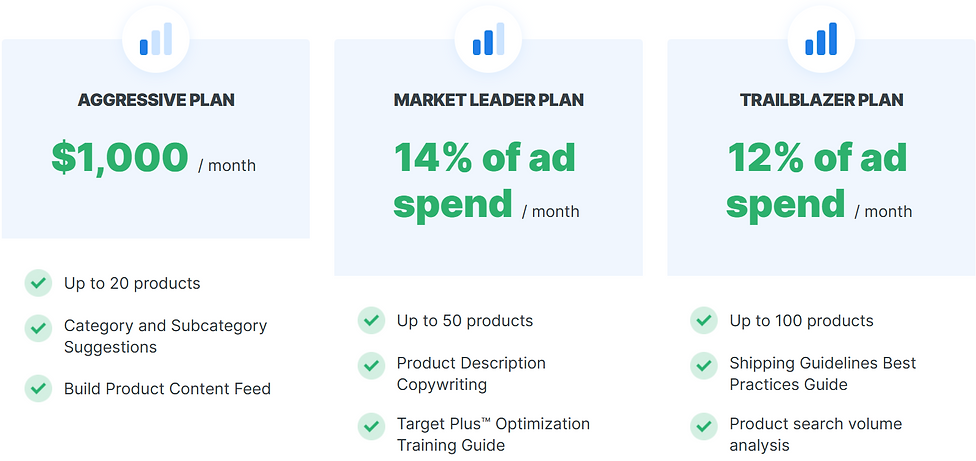The height and width of the screenshot is (461, 976).
Task: Click checkmark beside Up to 20 products
Action: pyautogui.click(x=38, y=283)
